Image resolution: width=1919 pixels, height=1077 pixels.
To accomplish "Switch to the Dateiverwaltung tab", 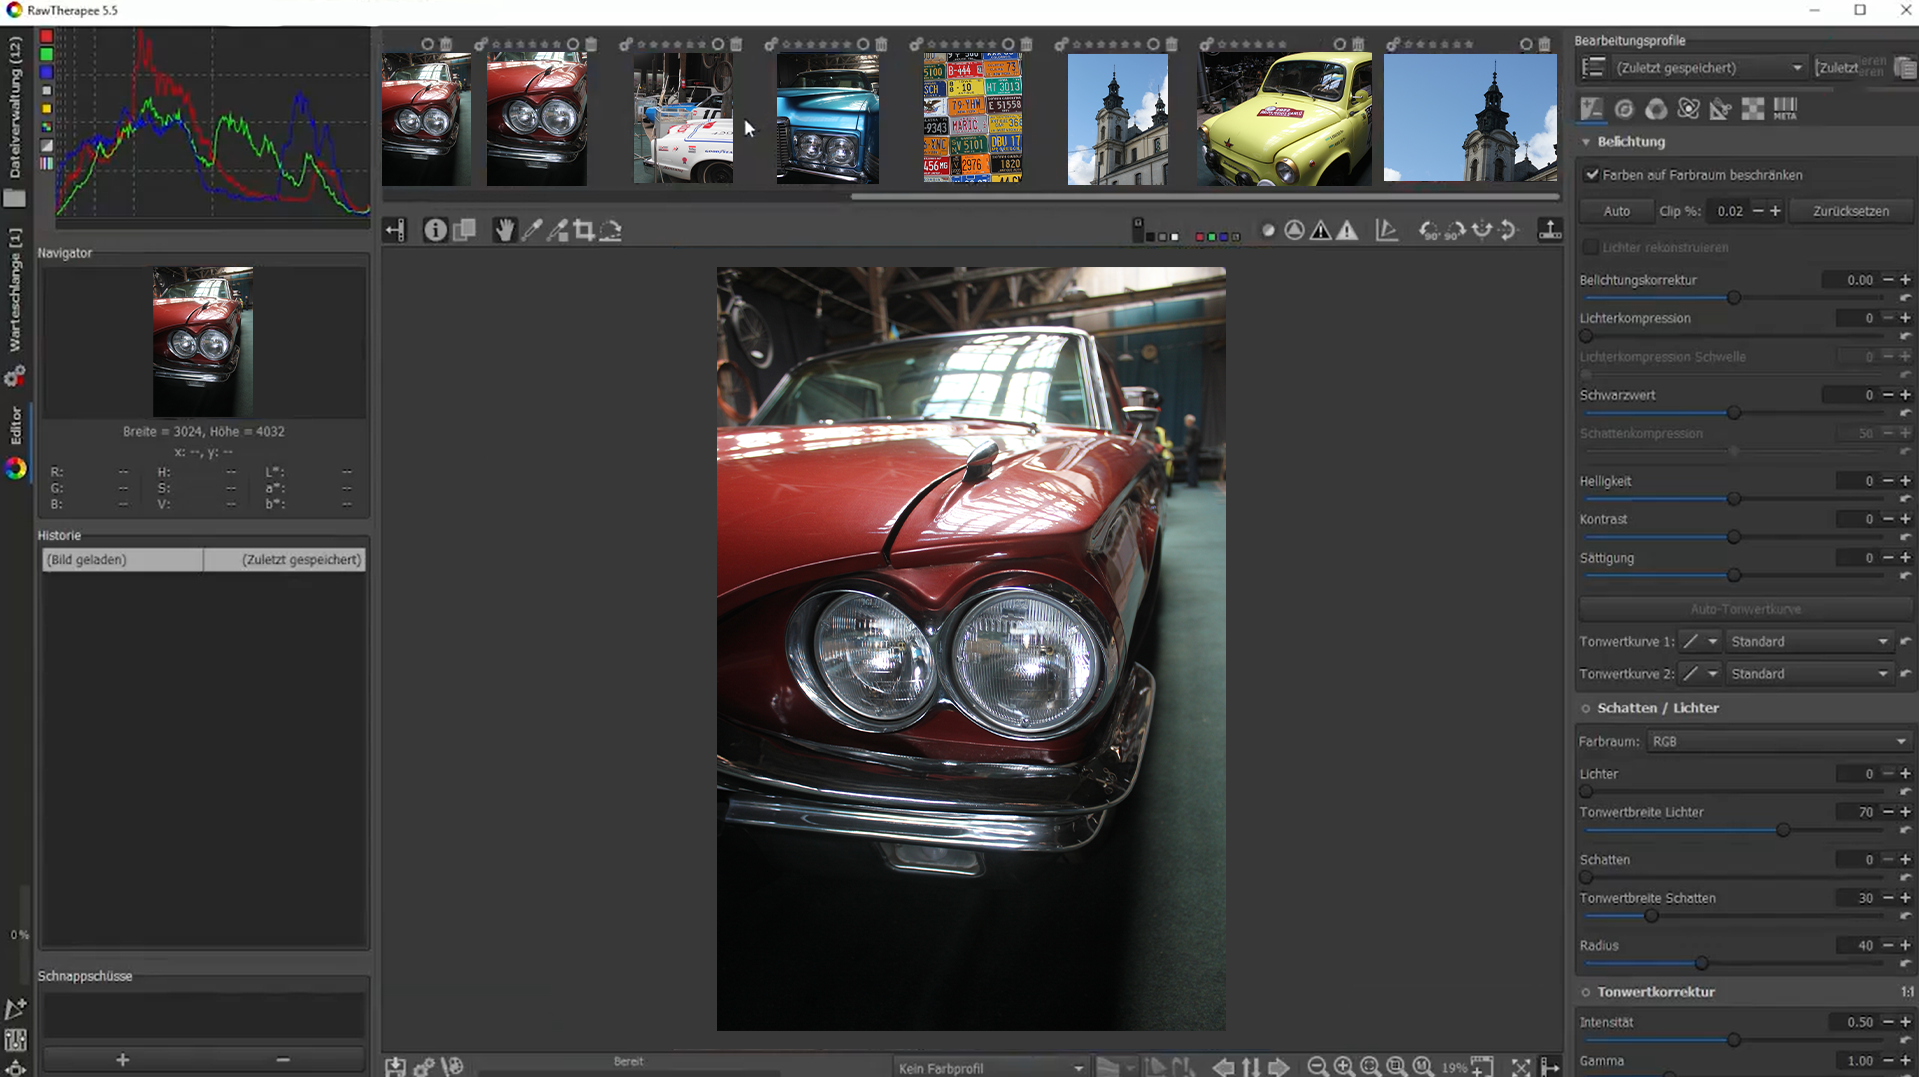I will click(15, 105).
